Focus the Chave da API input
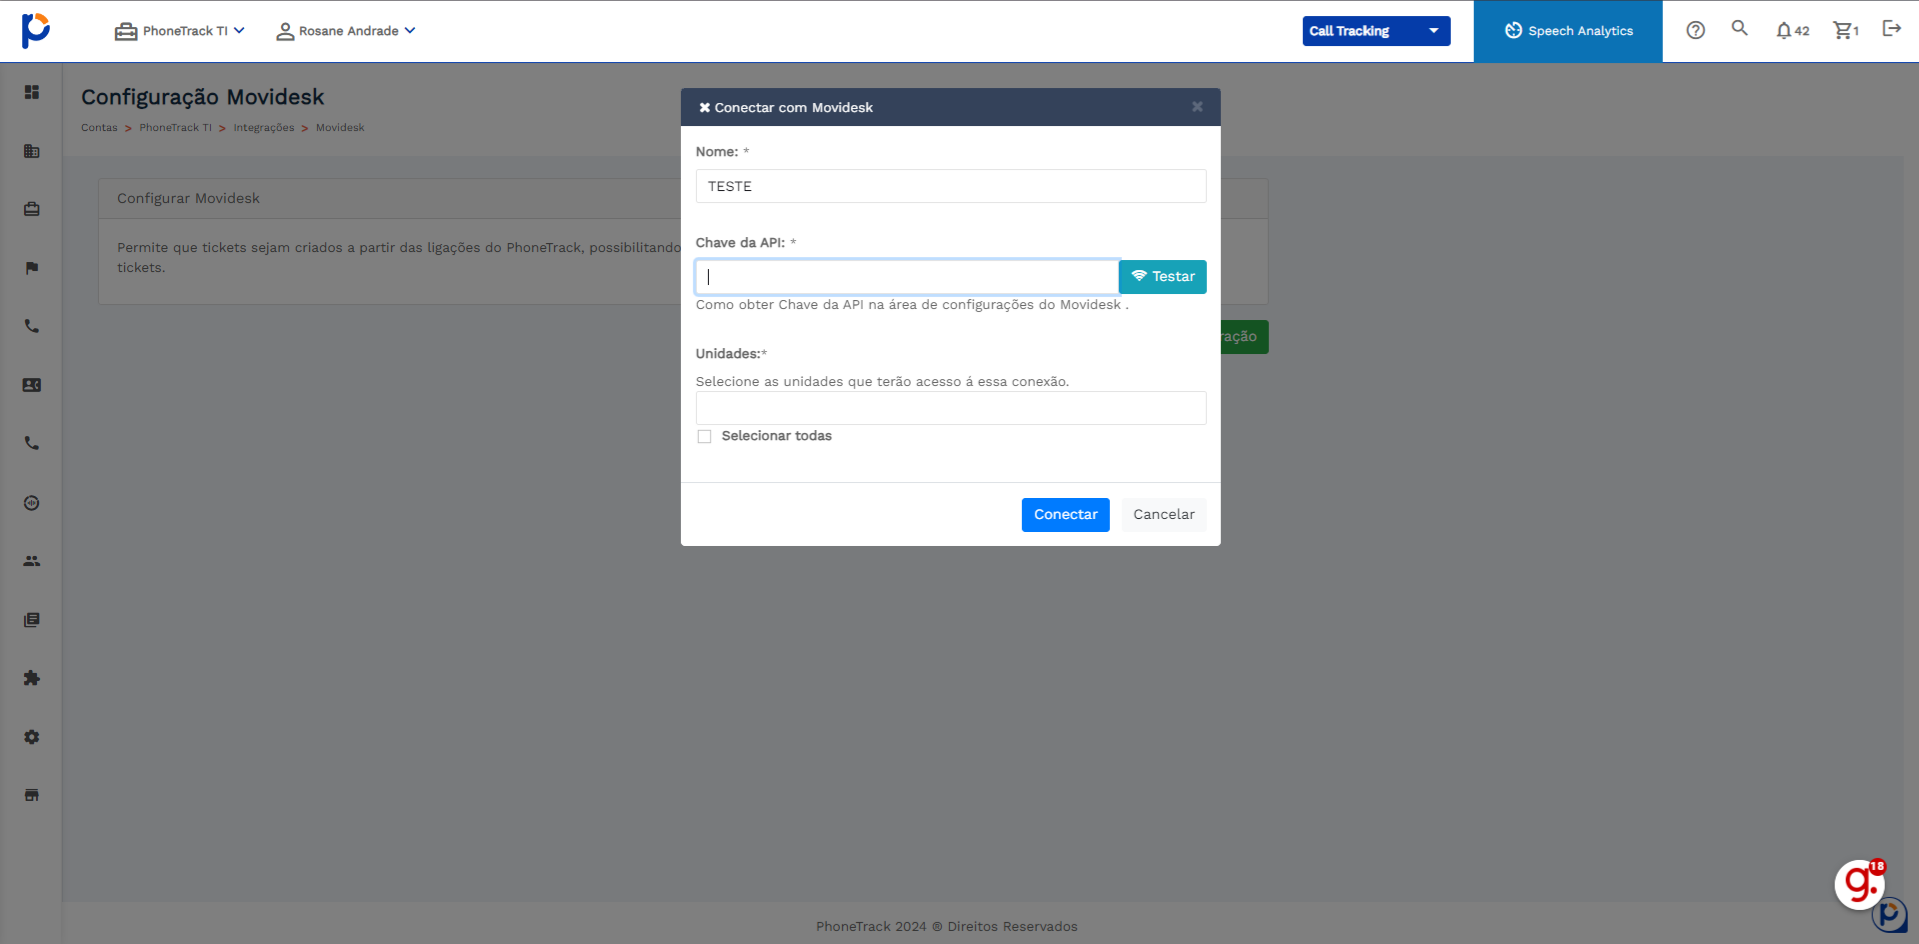 [x=907, y=277]
